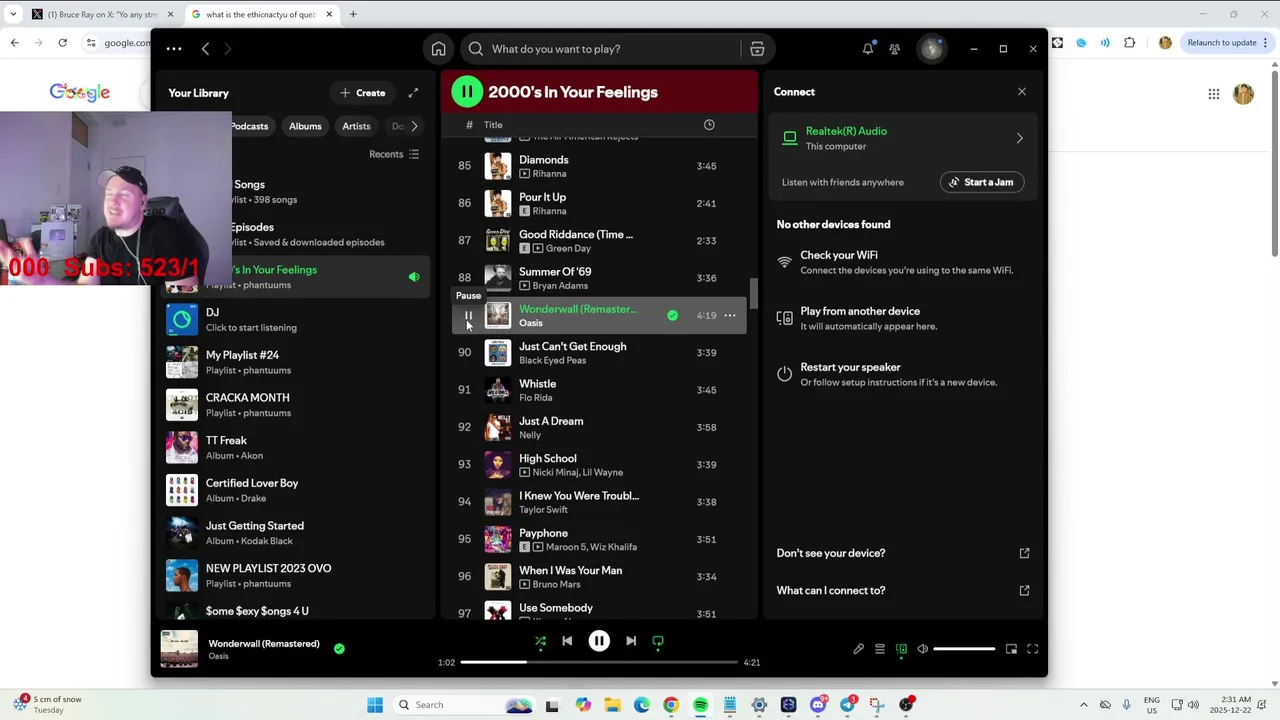Open TT Freak album by Akon
The width and height of the screenshot is (1280, 720).
[x=295, y=448]
